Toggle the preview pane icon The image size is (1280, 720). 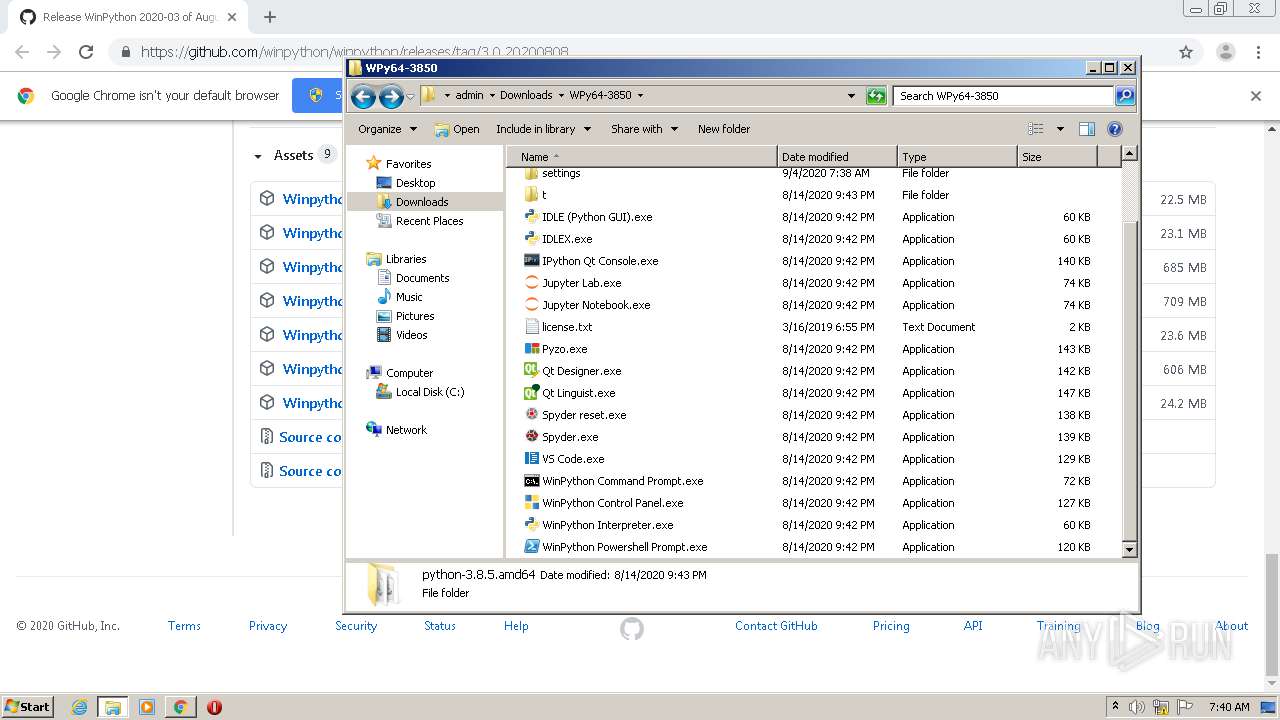coord(1087,129)
